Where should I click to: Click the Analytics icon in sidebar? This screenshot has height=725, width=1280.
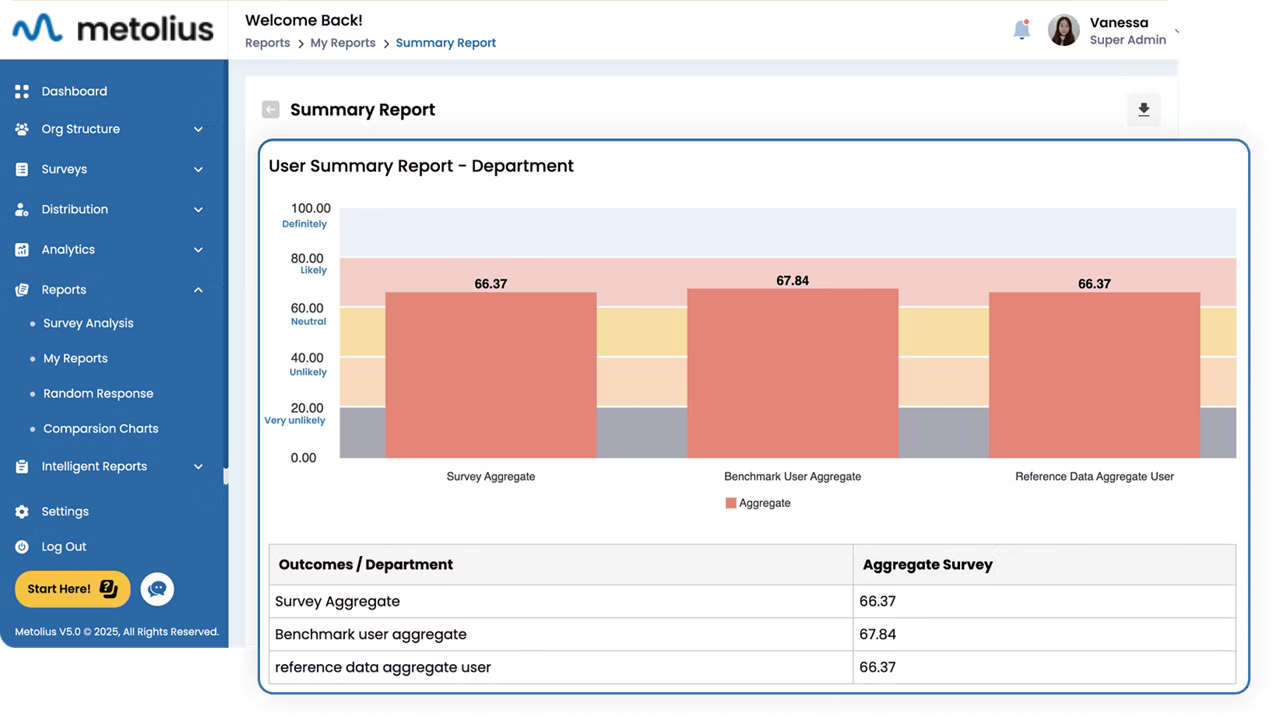pyautogui.click(x=22, y=249)
